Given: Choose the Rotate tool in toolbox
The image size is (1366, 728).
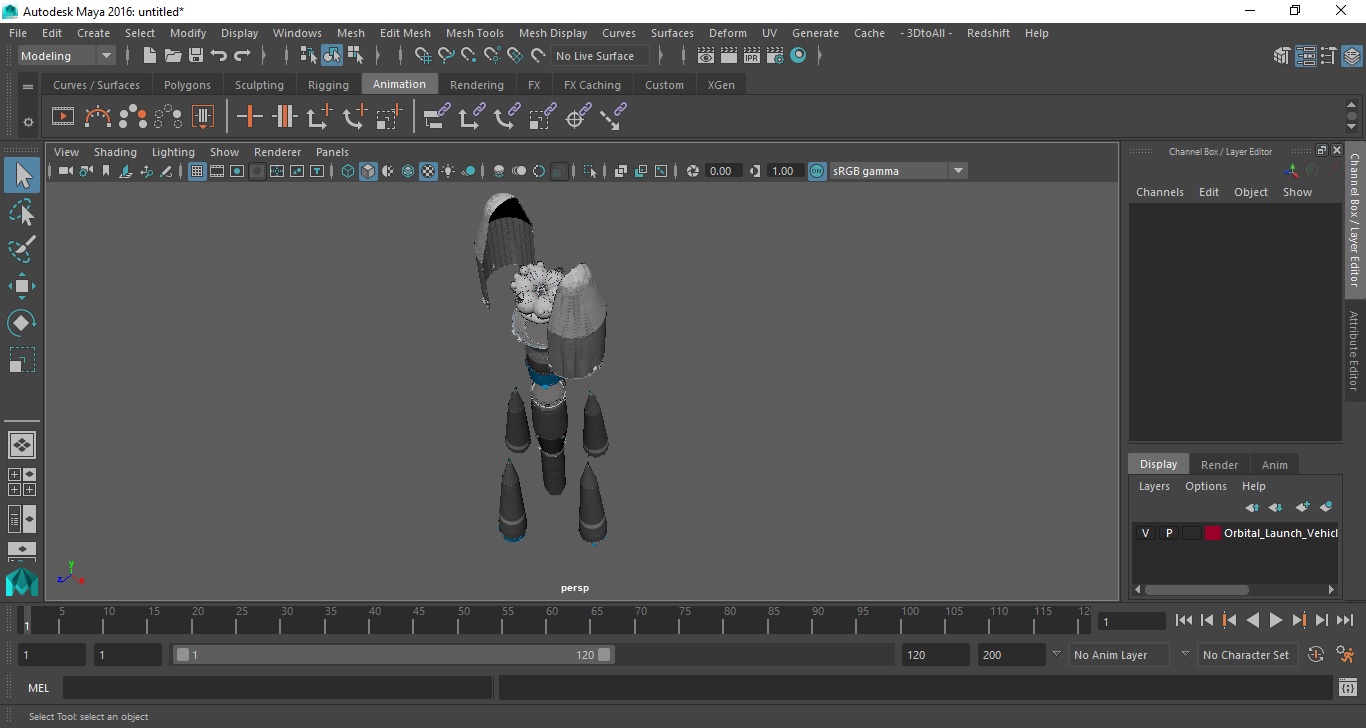Looking at the screenshot, I should tap(22, 322).
